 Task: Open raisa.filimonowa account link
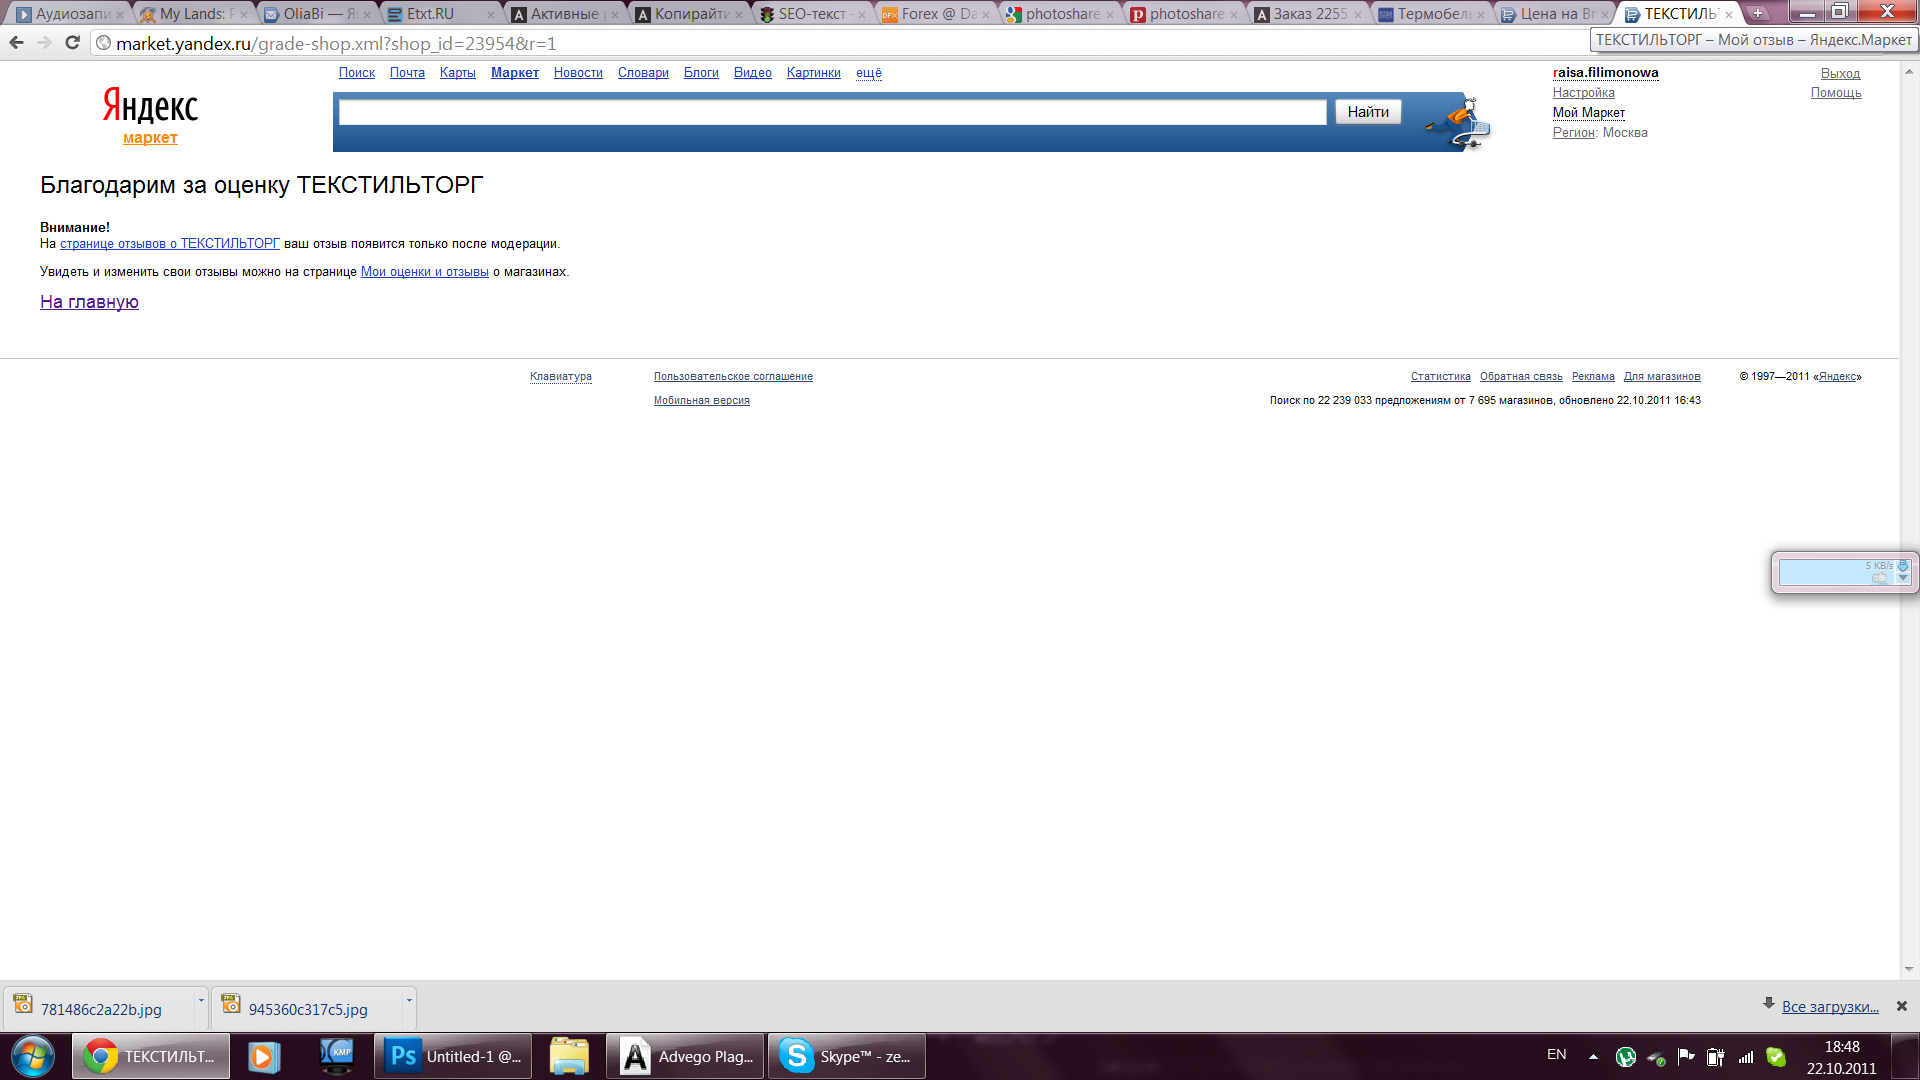click(x=1605, y=73)
